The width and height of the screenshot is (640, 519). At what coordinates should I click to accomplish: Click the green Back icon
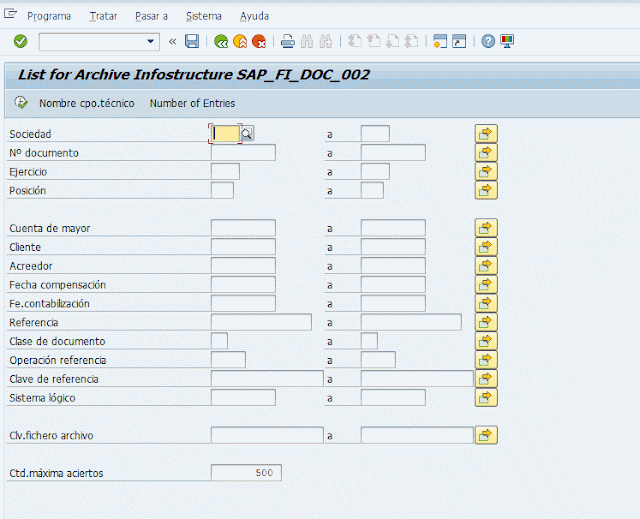221,41
